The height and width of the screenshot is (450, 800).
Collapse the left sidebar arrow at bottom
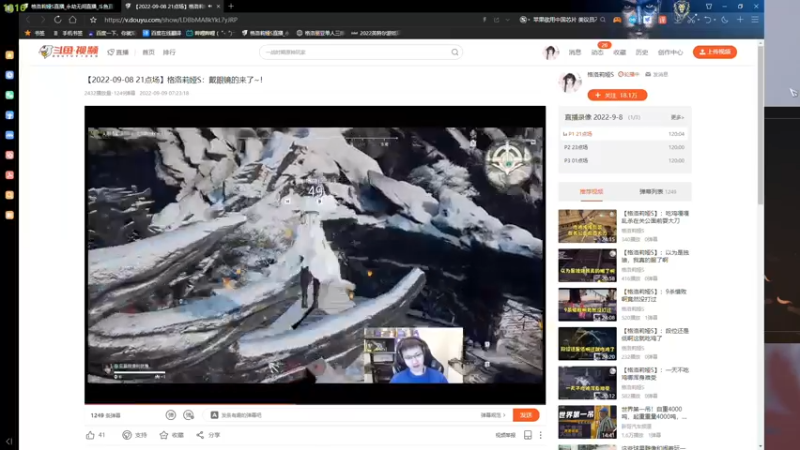9,441
